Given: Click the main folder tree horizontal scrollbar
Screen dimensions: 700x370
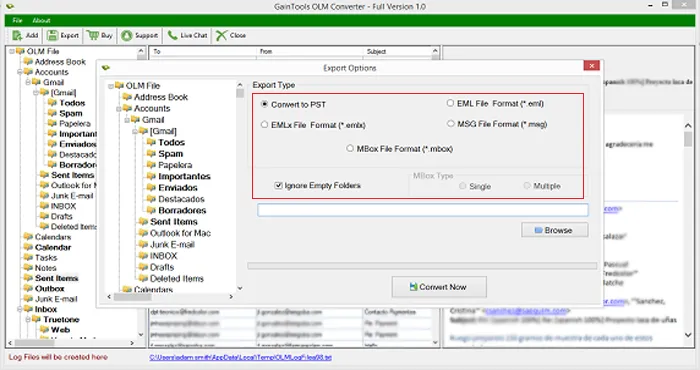Looking at the screenshot, I should click(x=71, y=343).
